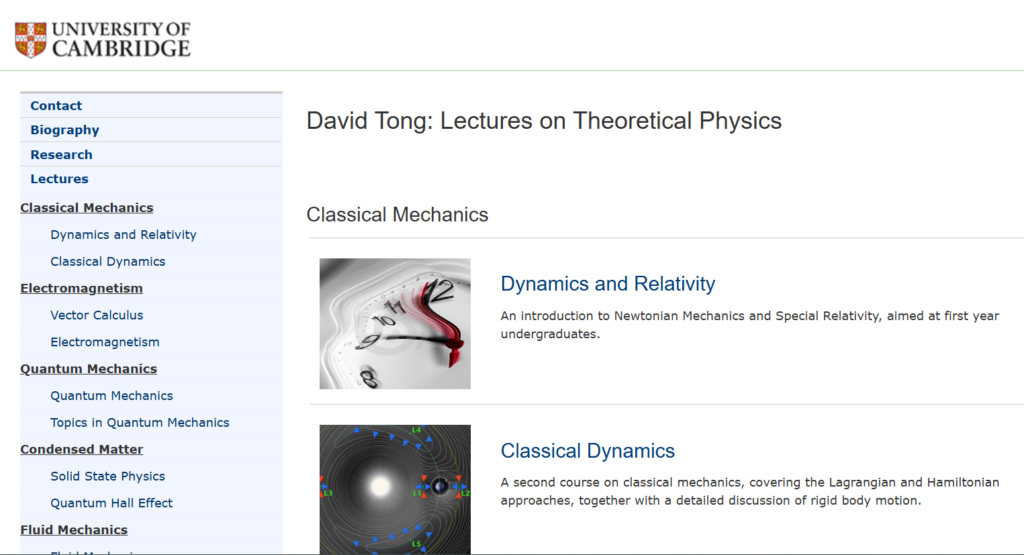Open the Electromagnetism course sidebar link

pos(105,342)
